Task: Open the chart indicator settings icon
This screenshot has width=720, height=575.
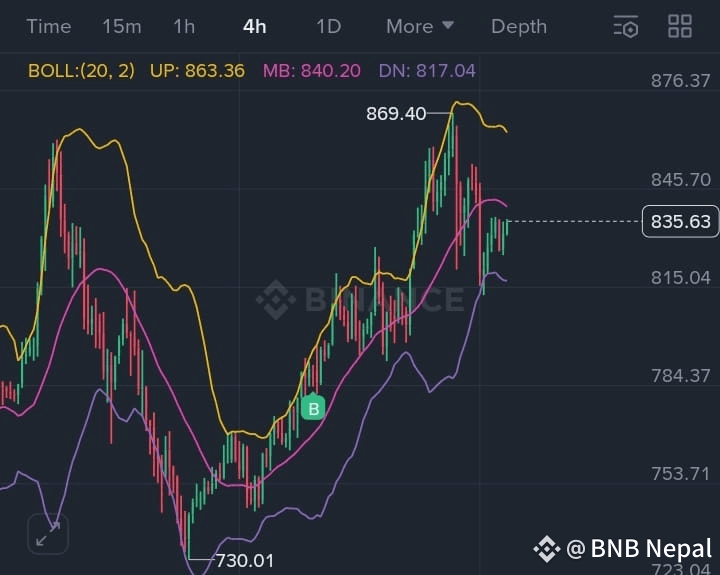Action: [x=626, y=26]
